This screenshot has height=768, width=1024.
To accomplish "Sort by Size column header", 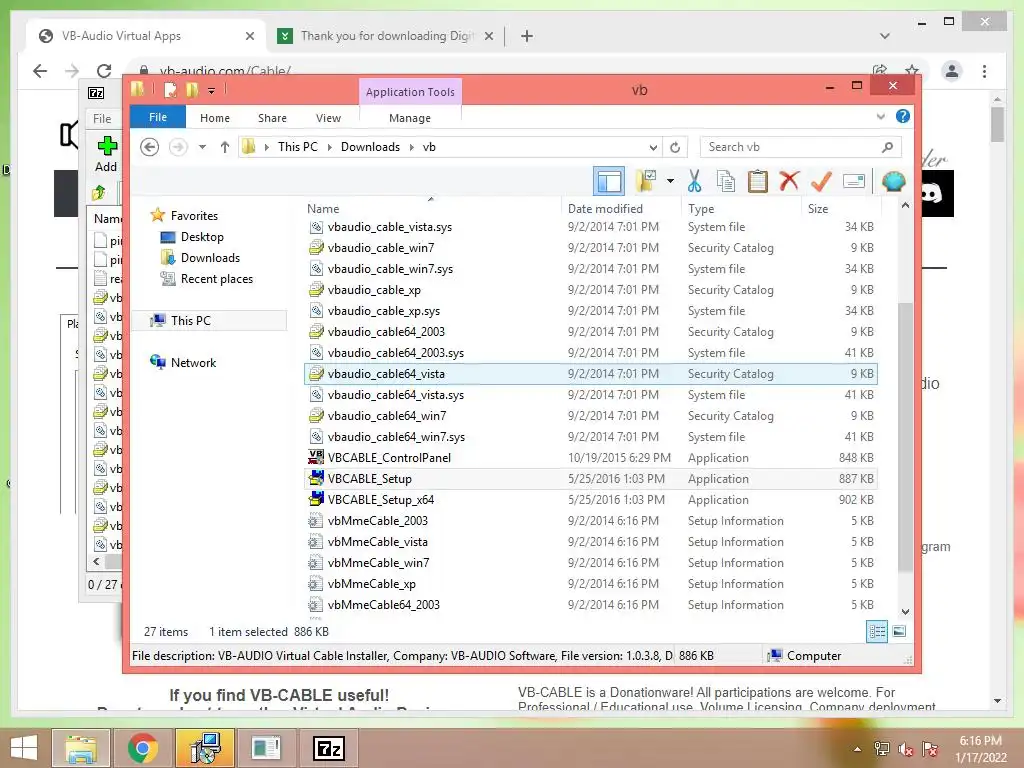I will [841, 208].
